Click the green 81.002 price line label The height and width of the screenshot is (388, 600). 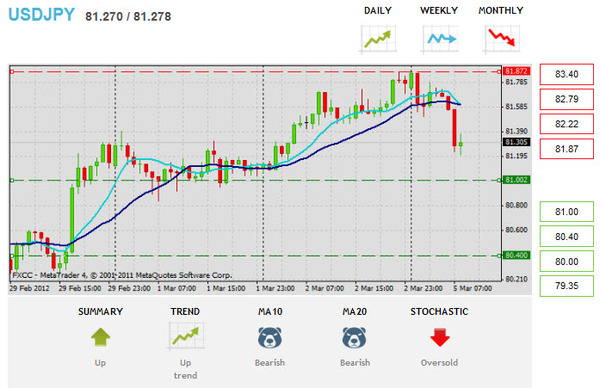pos(516,180)
